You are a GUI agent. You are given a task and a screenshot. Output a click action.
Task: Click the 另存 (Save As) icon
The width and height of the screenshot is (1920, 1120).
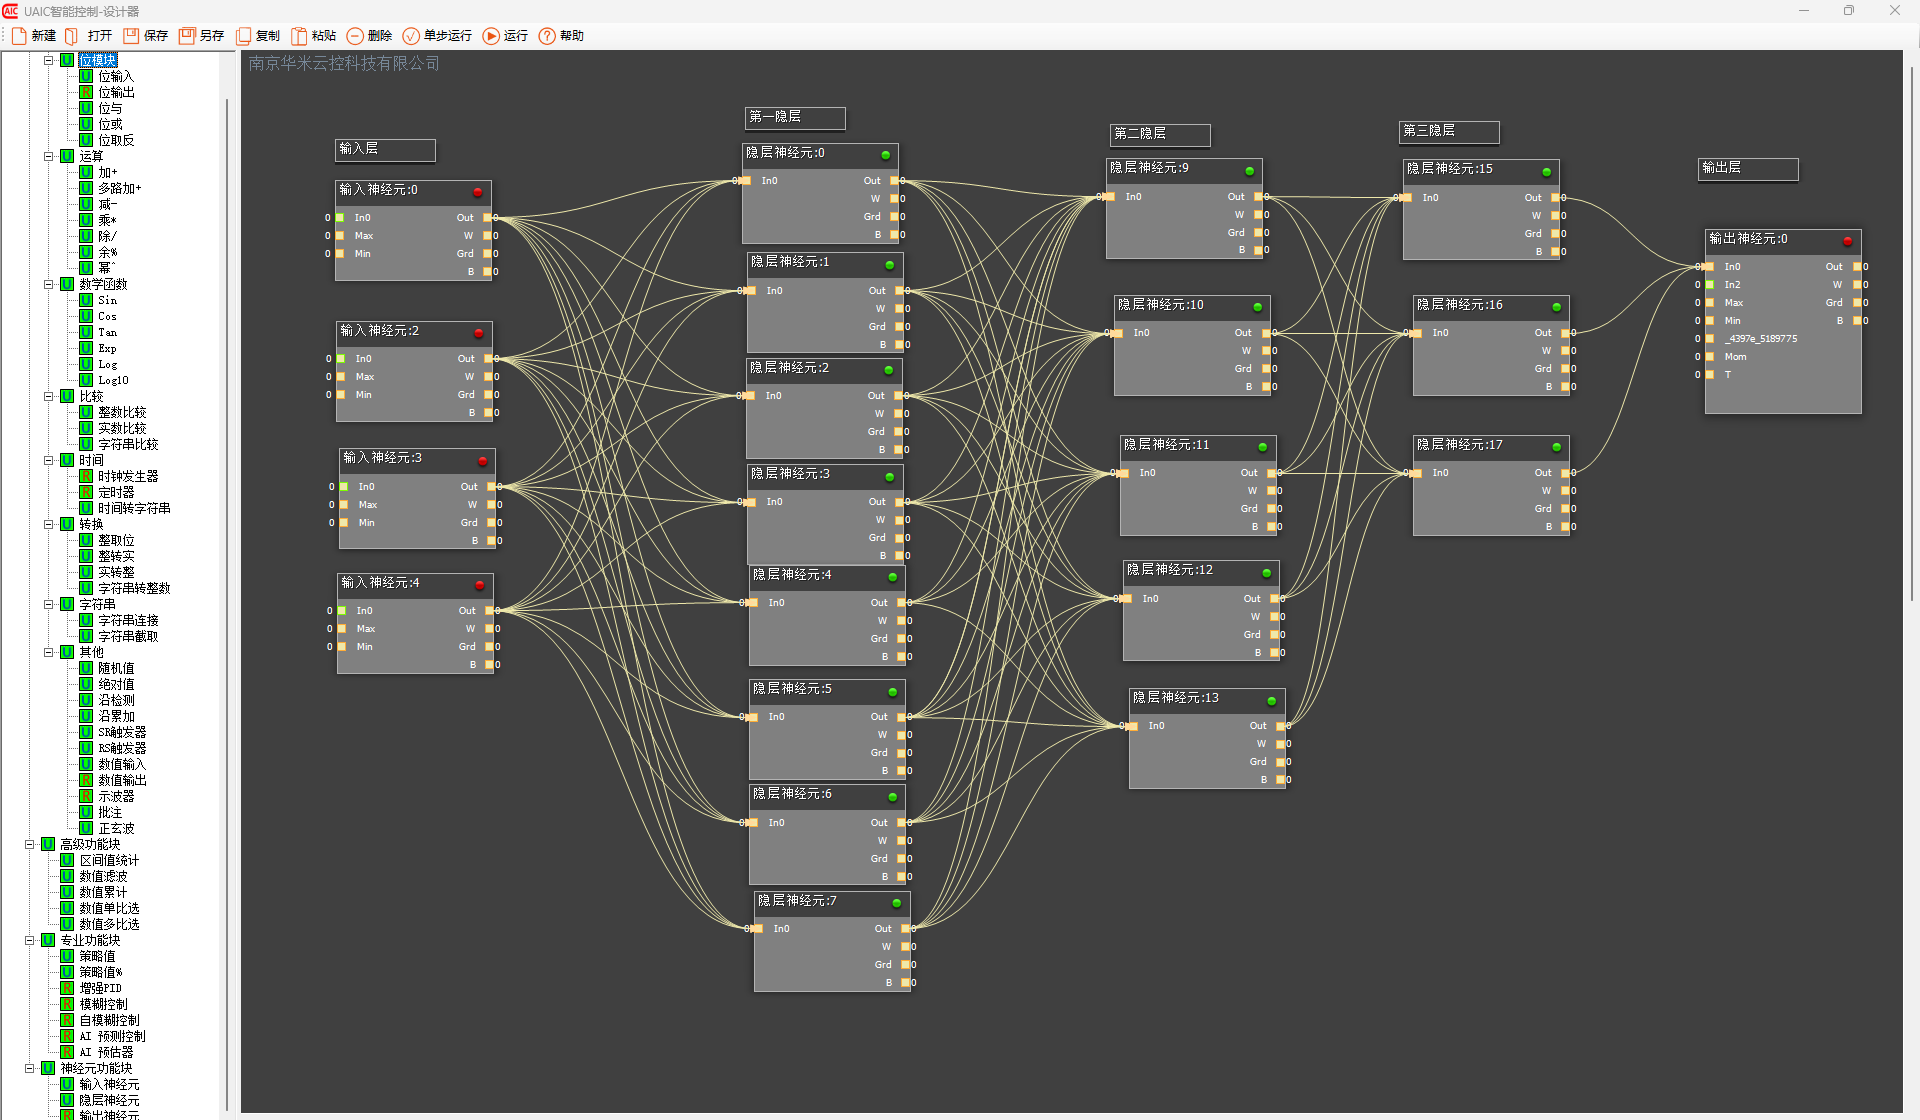[187, 36]
